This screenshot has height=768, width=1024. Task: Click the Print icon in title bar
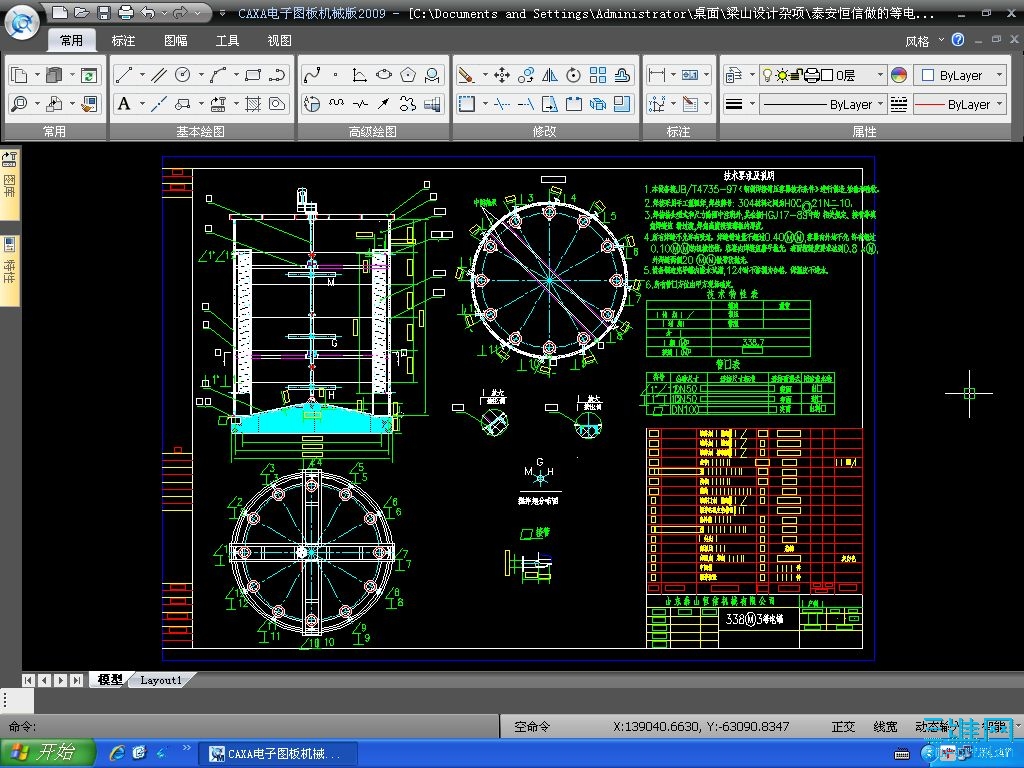126,12
